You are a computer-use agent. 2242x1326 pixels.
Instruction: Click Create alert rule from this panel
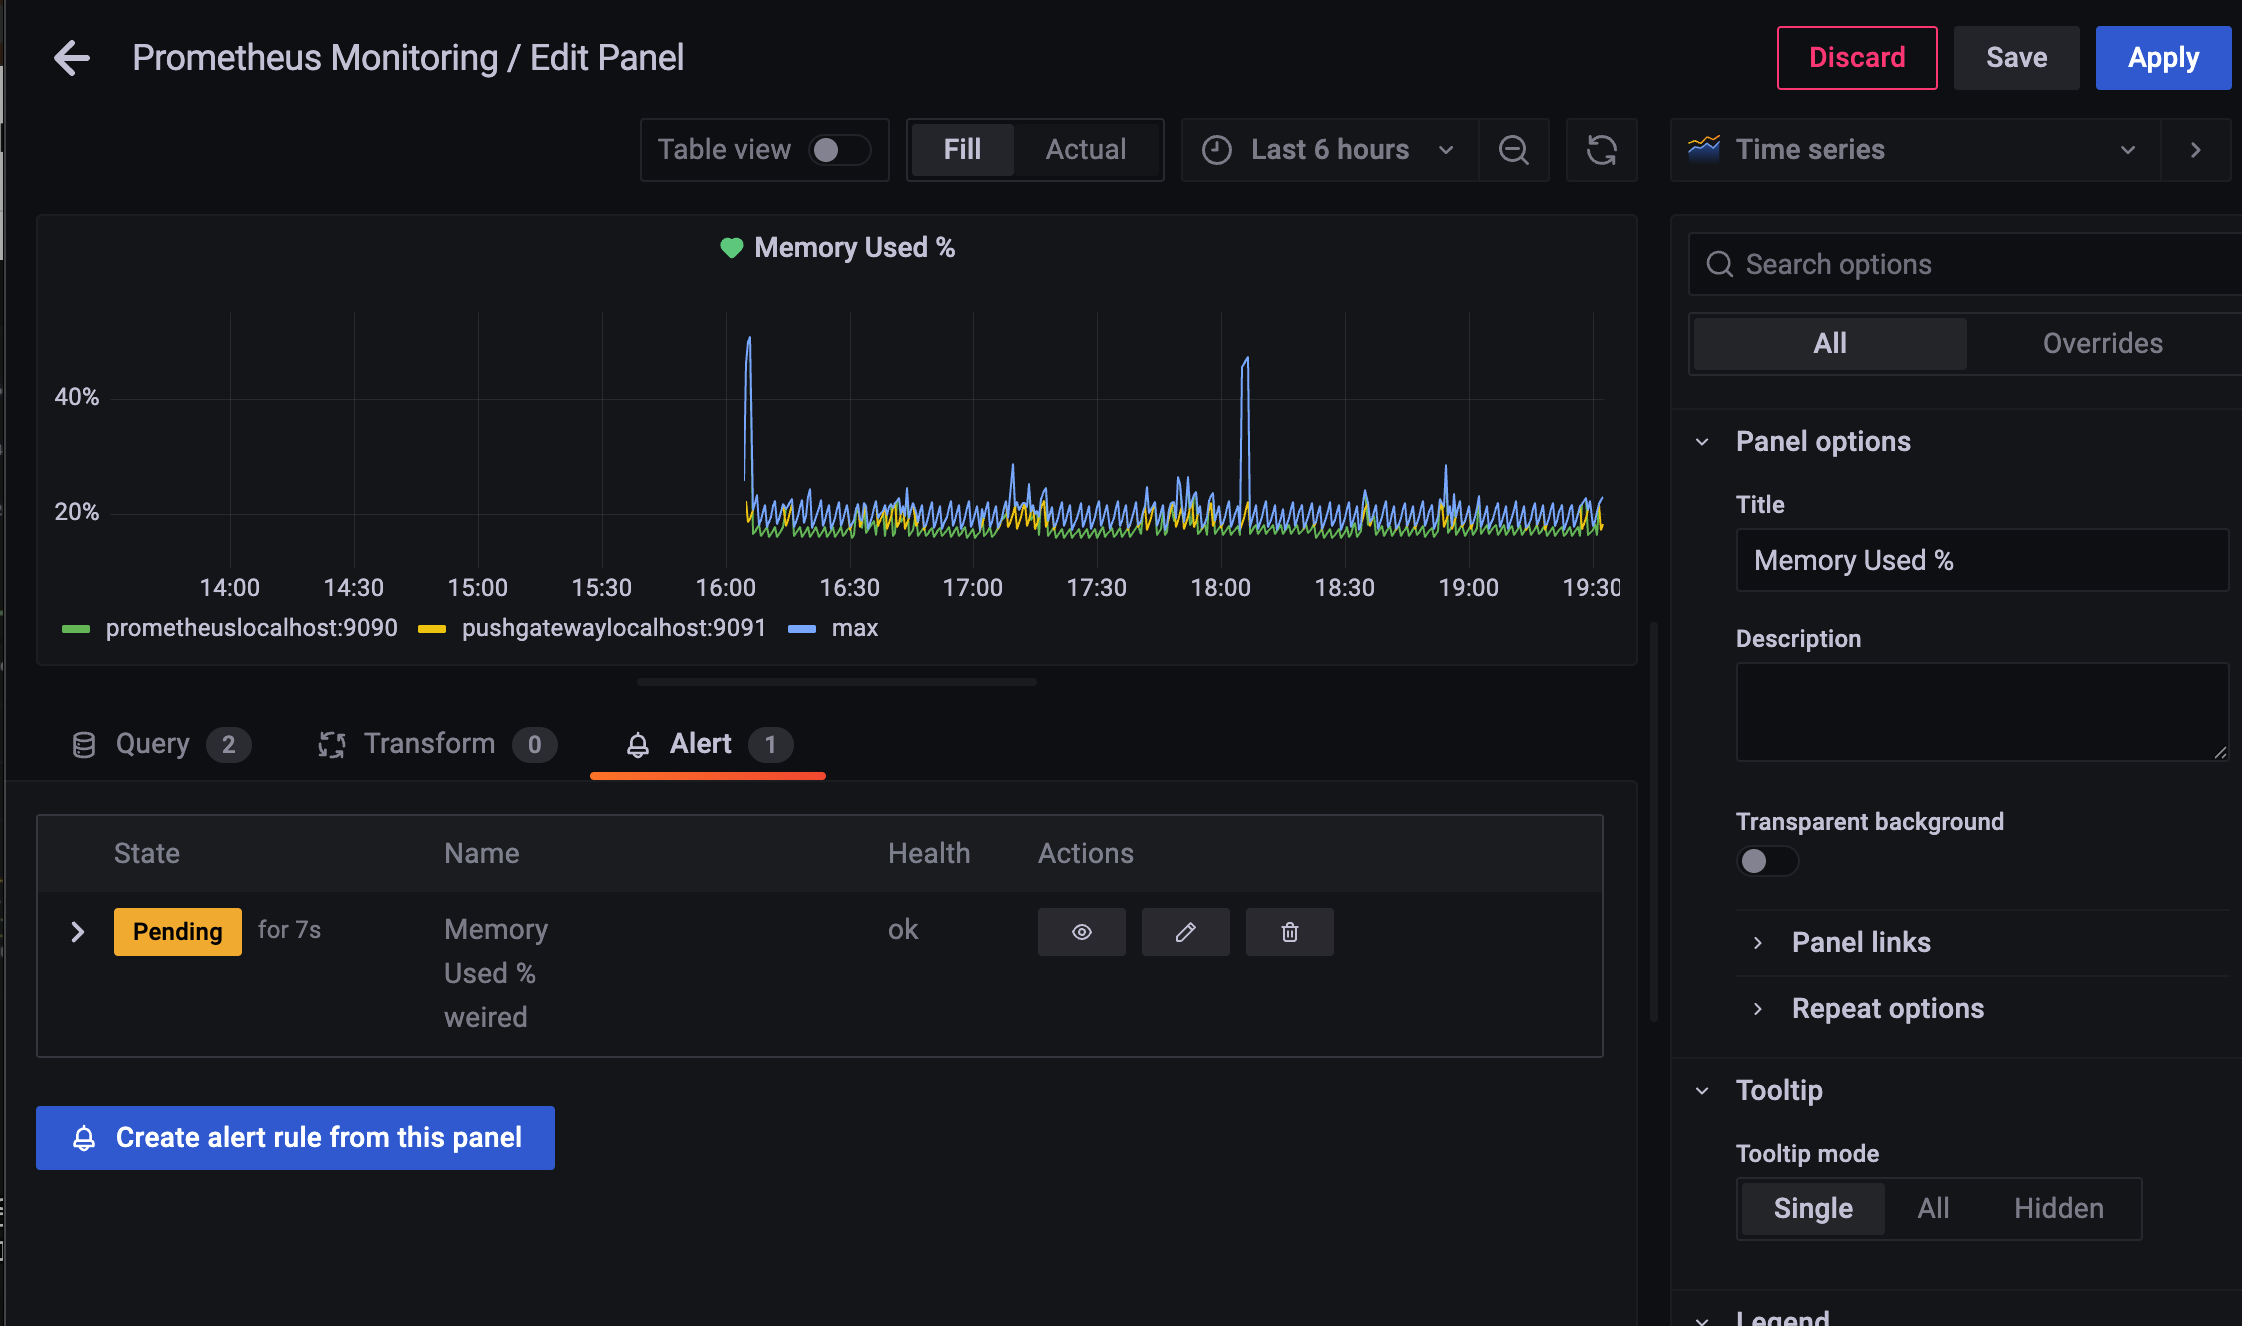tap(295, 1138)
